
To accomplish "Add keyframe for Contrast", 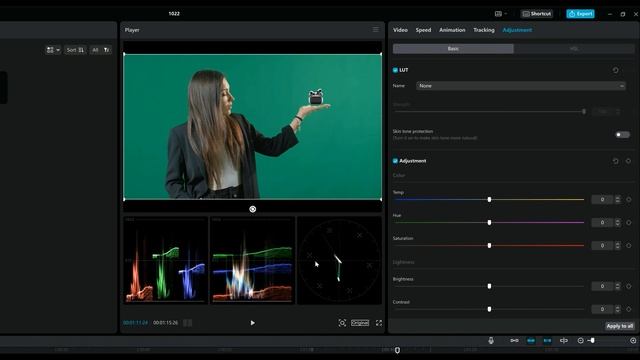I will 629,309.
